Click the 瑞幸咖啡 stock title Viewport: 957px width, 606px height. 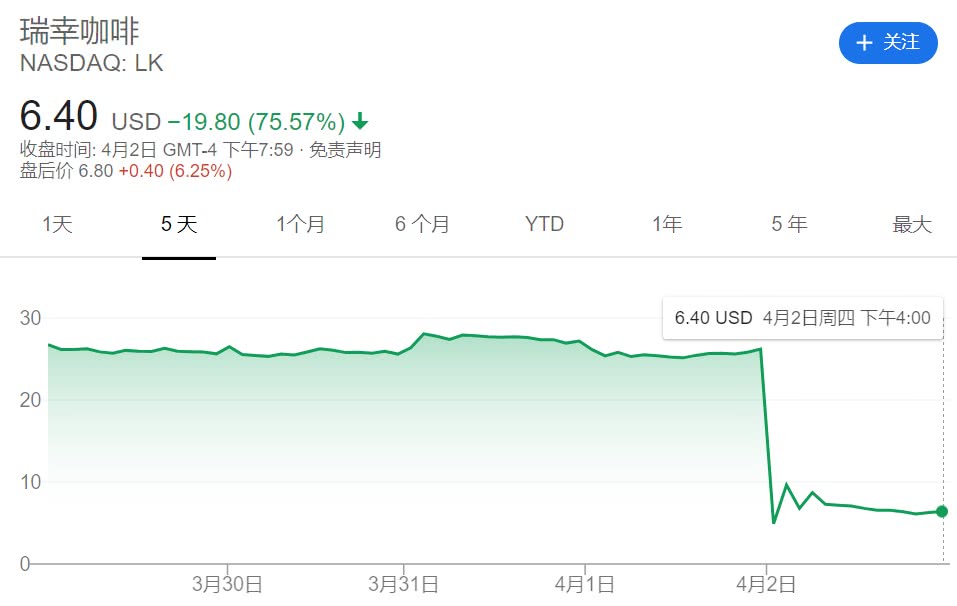(79, 29)
